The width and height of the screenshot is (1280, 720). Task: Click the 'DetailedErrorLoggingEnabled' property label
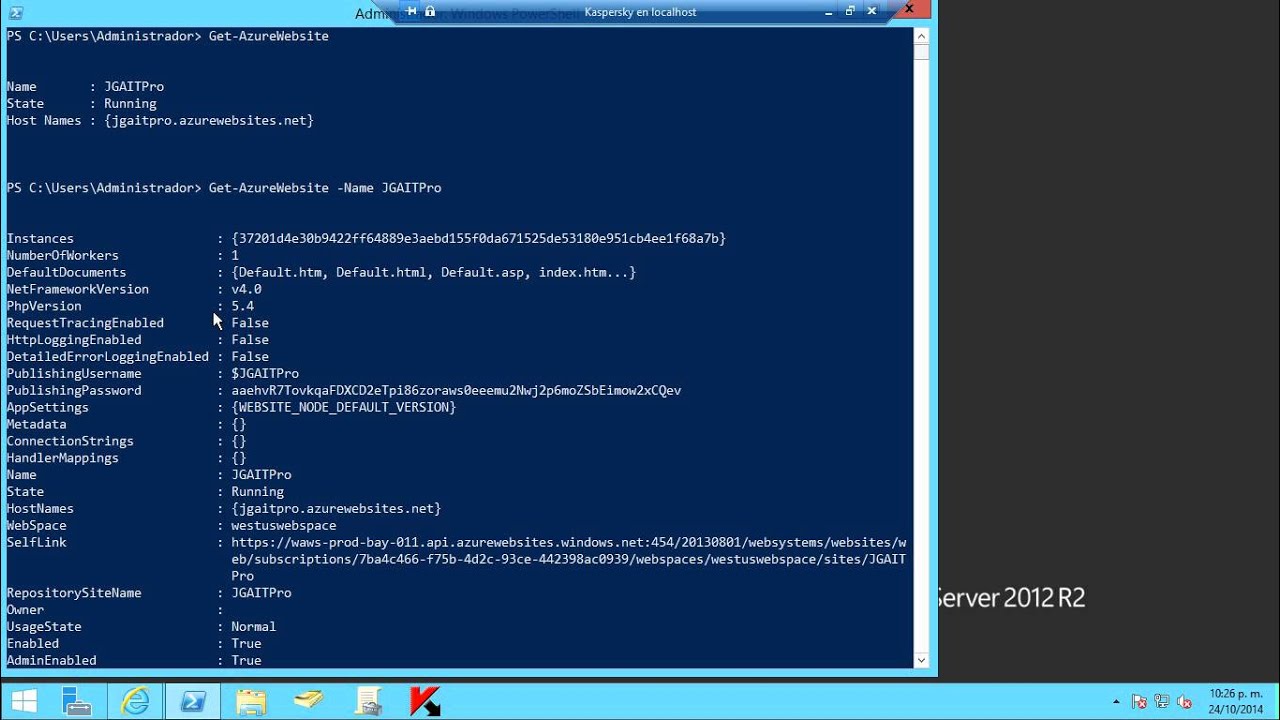click(108, 356)
